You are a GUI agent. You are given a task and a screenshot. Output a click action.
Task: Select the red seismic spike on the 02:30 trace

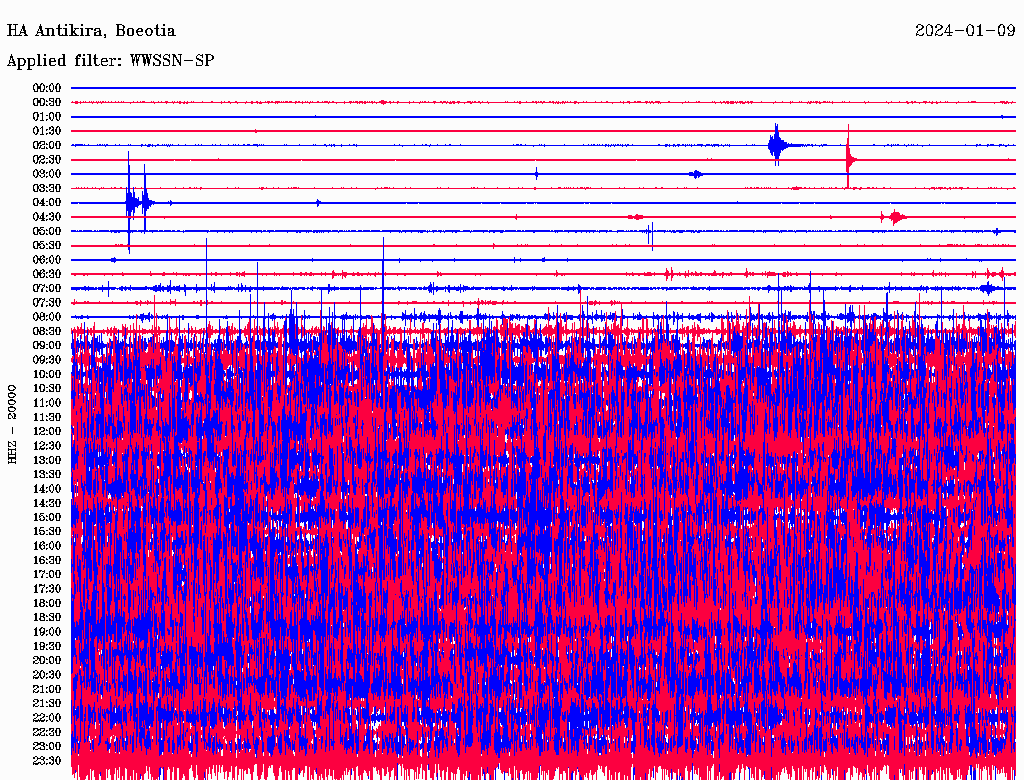click(x=849, y=159)
